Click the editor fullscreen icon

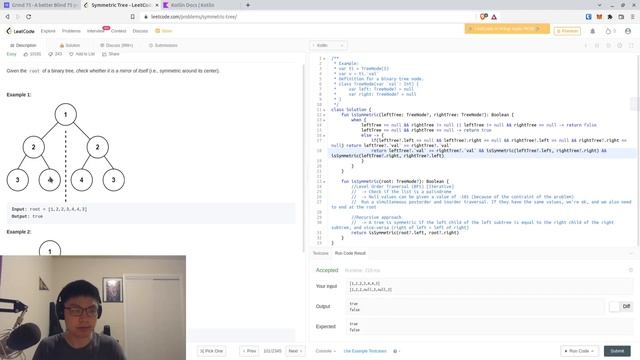pyautogui.click(x=631, y=45)
